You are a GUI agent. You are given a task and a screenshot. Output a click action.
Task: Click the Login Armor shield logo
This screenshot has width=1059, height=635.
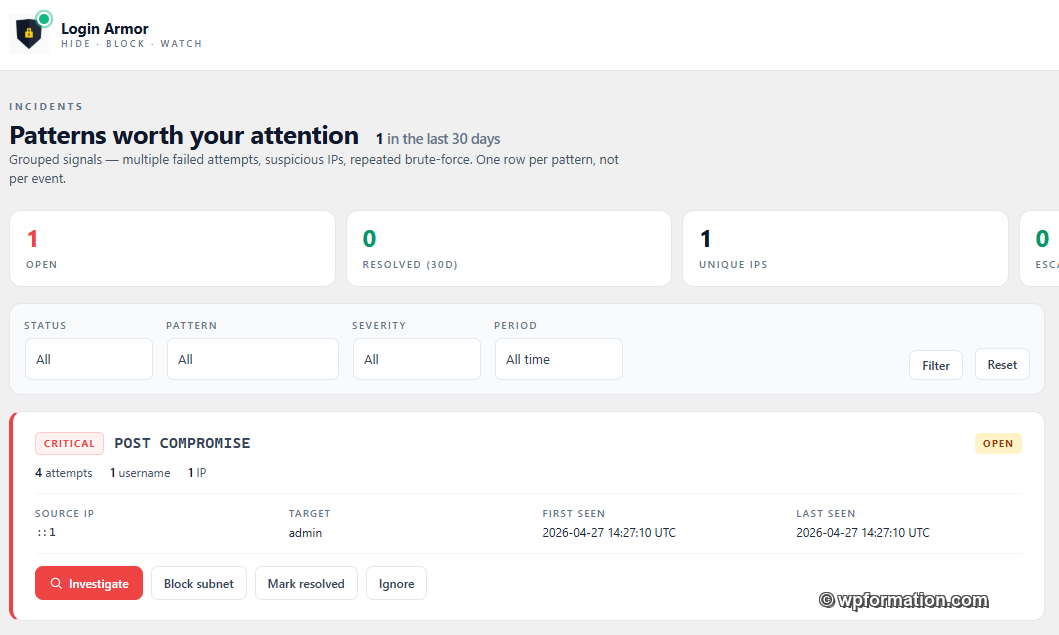(x=28, y=33)
